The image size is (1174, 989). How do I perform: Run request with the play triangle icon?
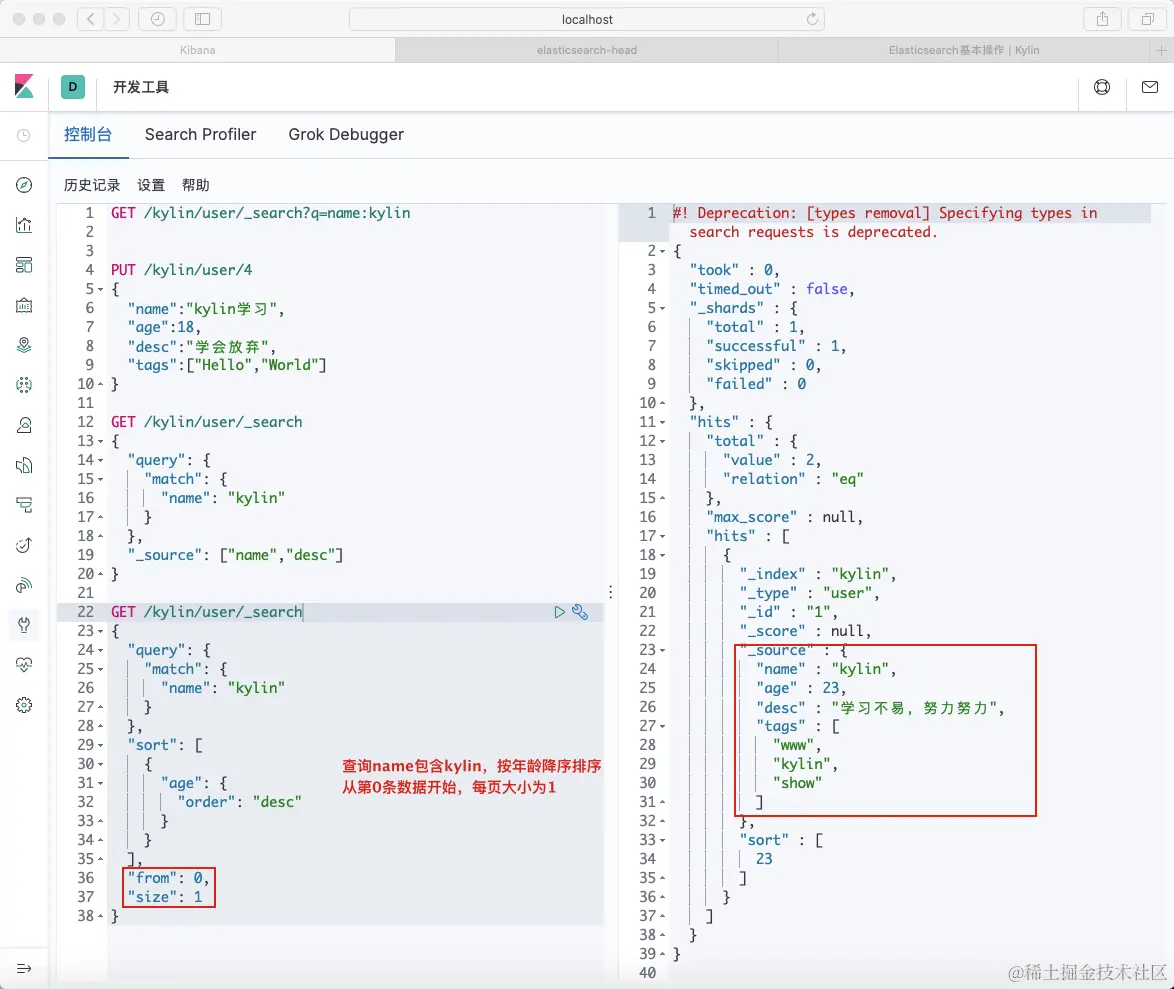[559, 612]
